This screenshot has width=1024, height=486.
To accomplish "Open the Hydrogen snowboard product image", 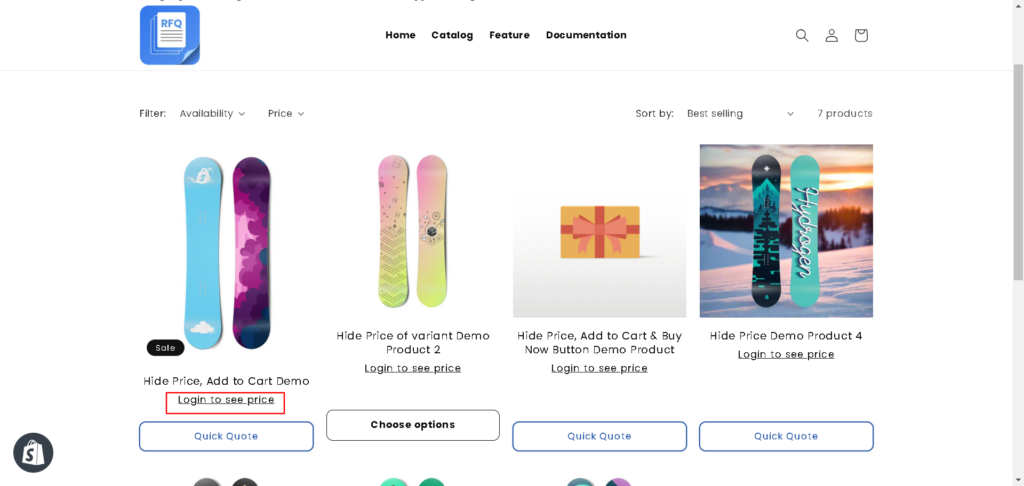I will [x=786, y=231].
